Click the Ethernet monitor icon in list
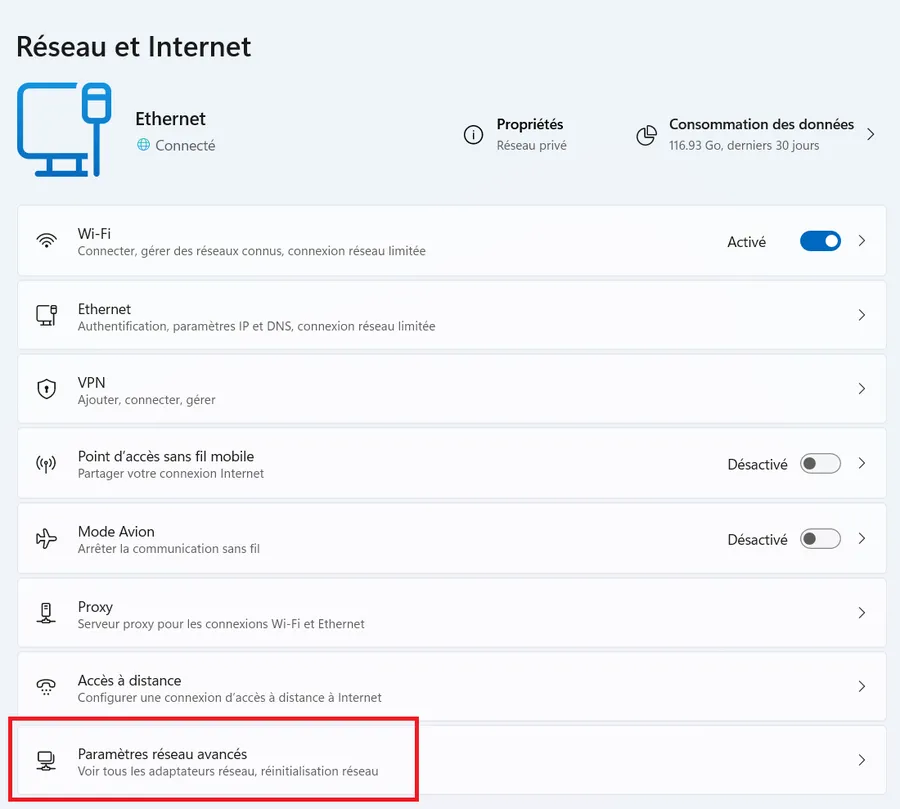The width and height of the screenshot is (900, 809). click(x=46, y=315)
